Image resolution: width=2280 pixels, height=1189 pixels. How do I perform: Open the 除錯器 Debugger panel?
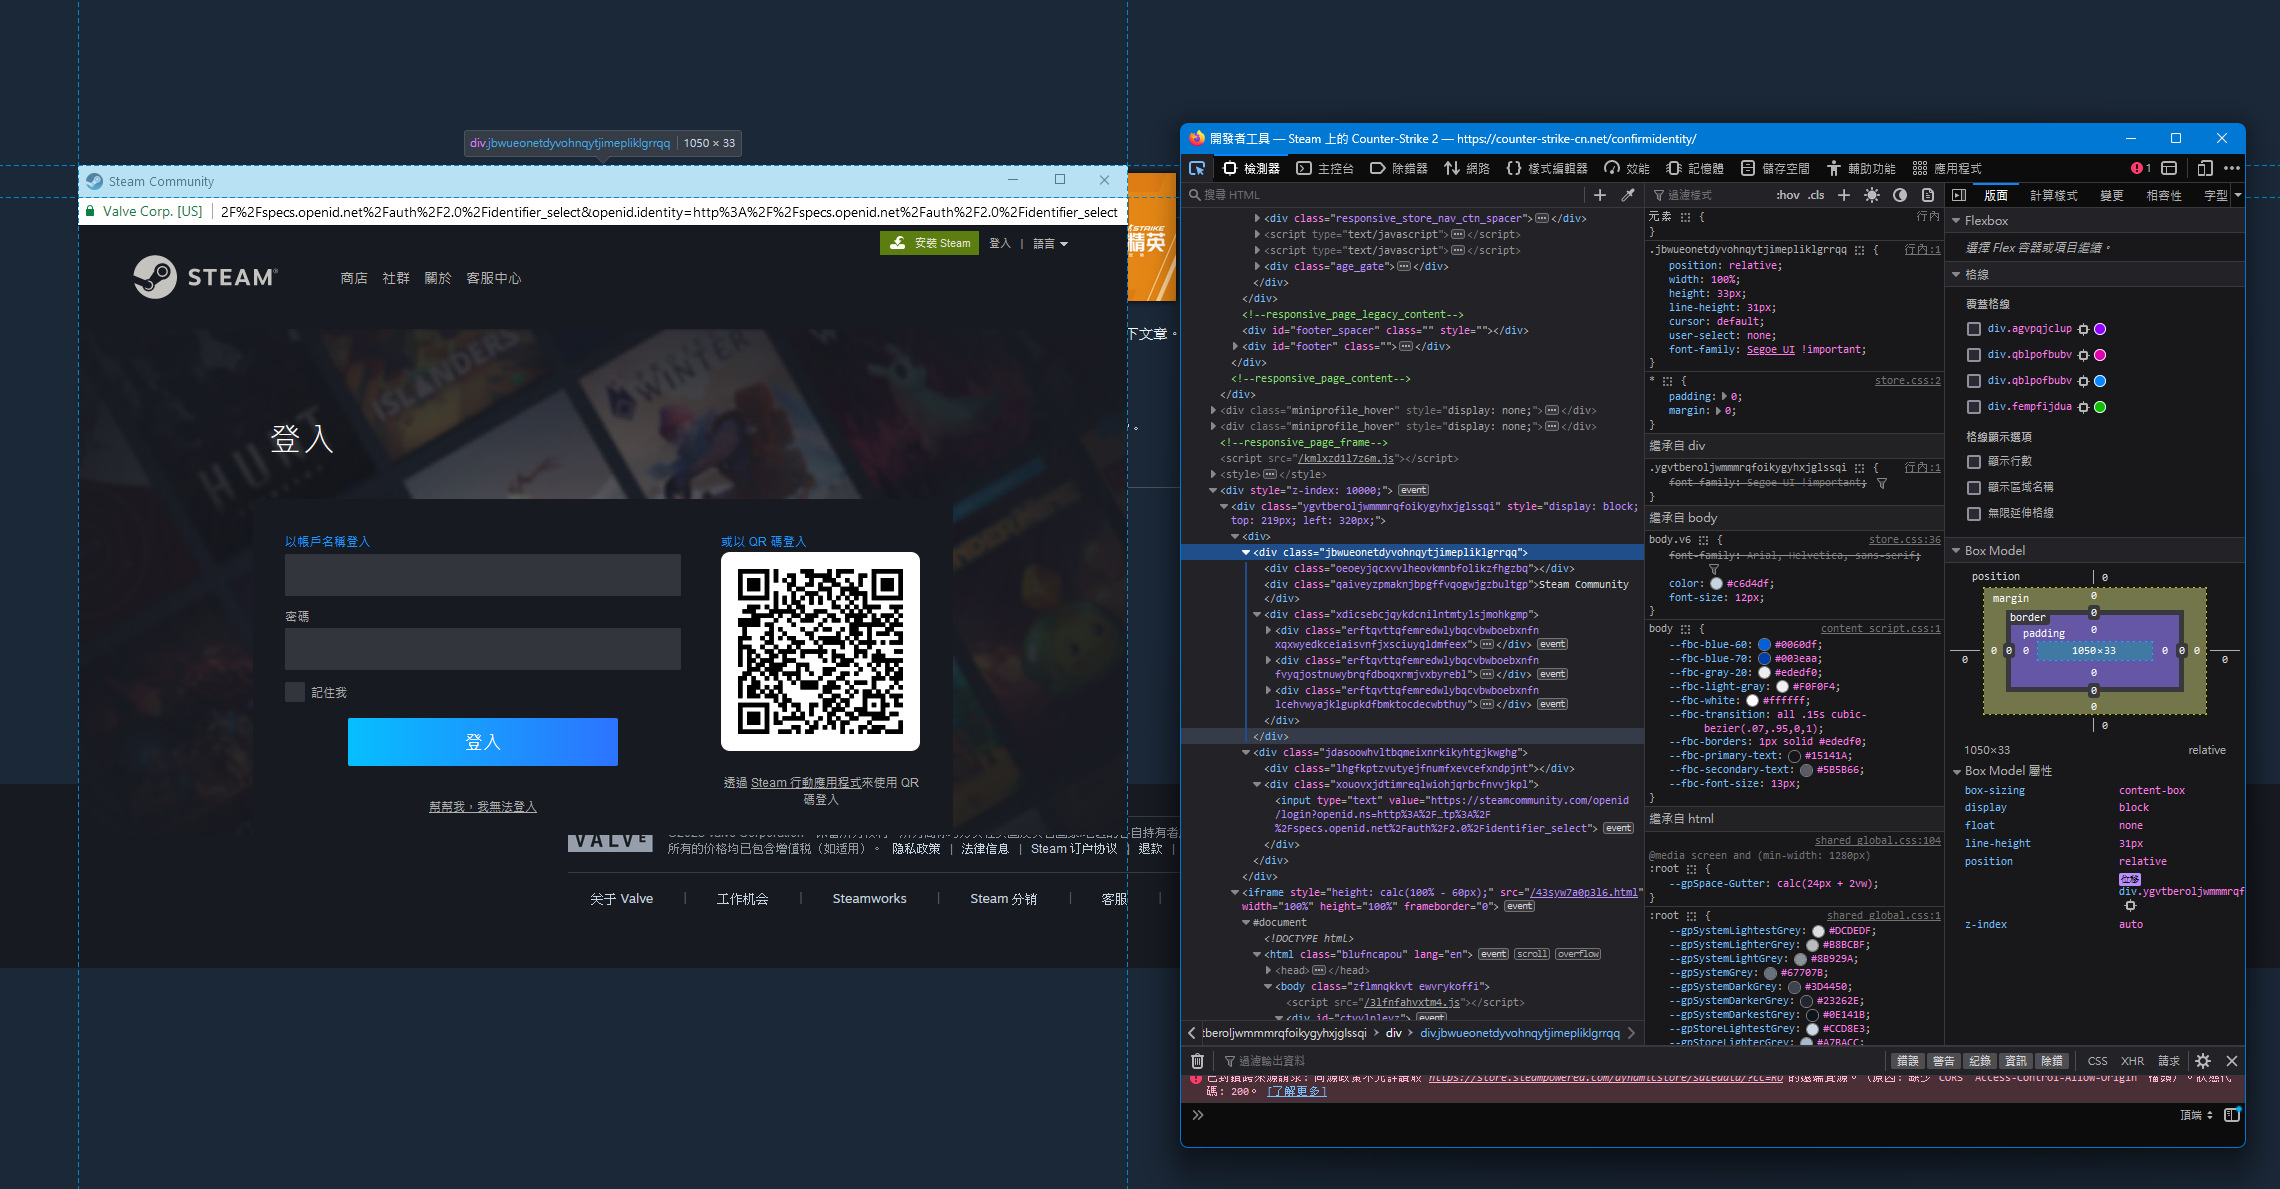click(x=1399, y=168)
